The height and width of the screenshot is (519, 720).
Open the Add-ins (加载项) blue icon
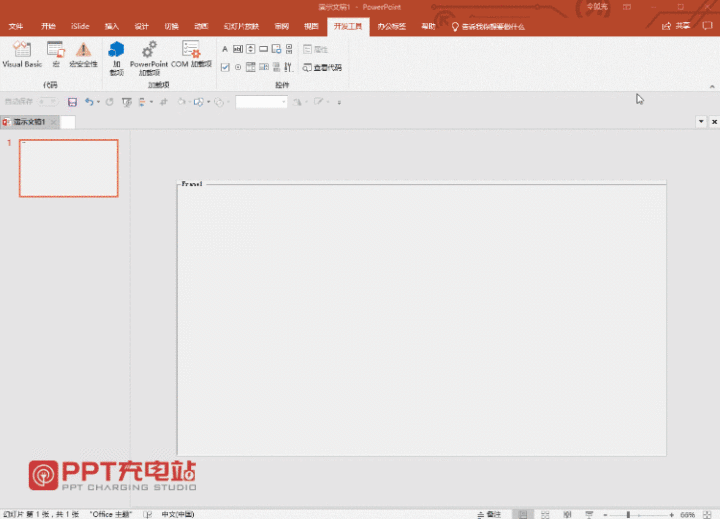point(116,58)
